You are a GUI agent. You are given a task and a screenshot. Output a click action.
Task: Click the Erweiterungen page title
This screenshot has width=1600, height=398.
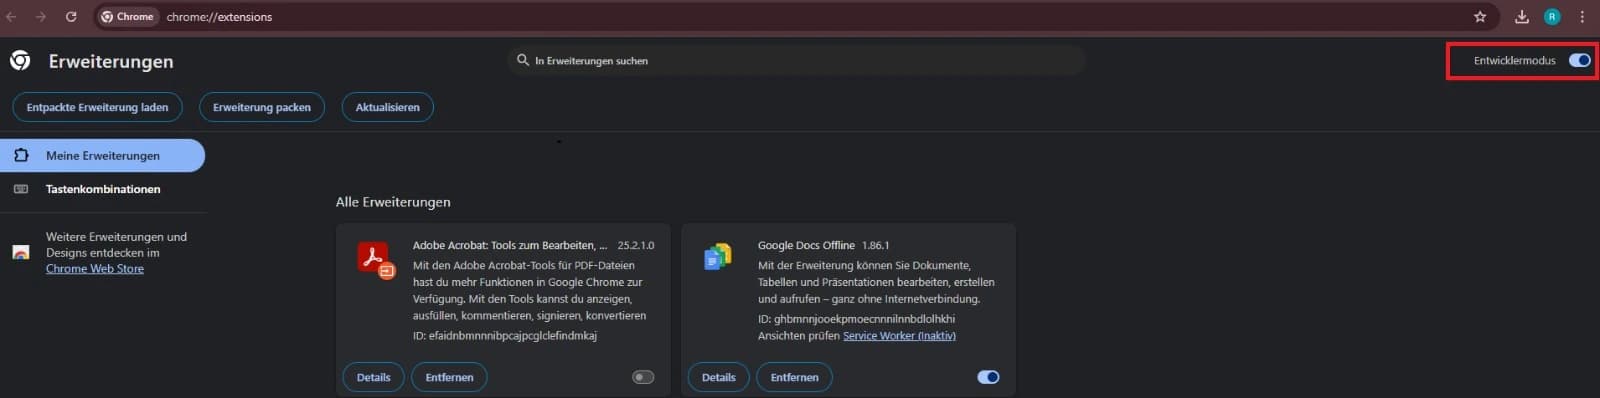click(x=111, y=61)
